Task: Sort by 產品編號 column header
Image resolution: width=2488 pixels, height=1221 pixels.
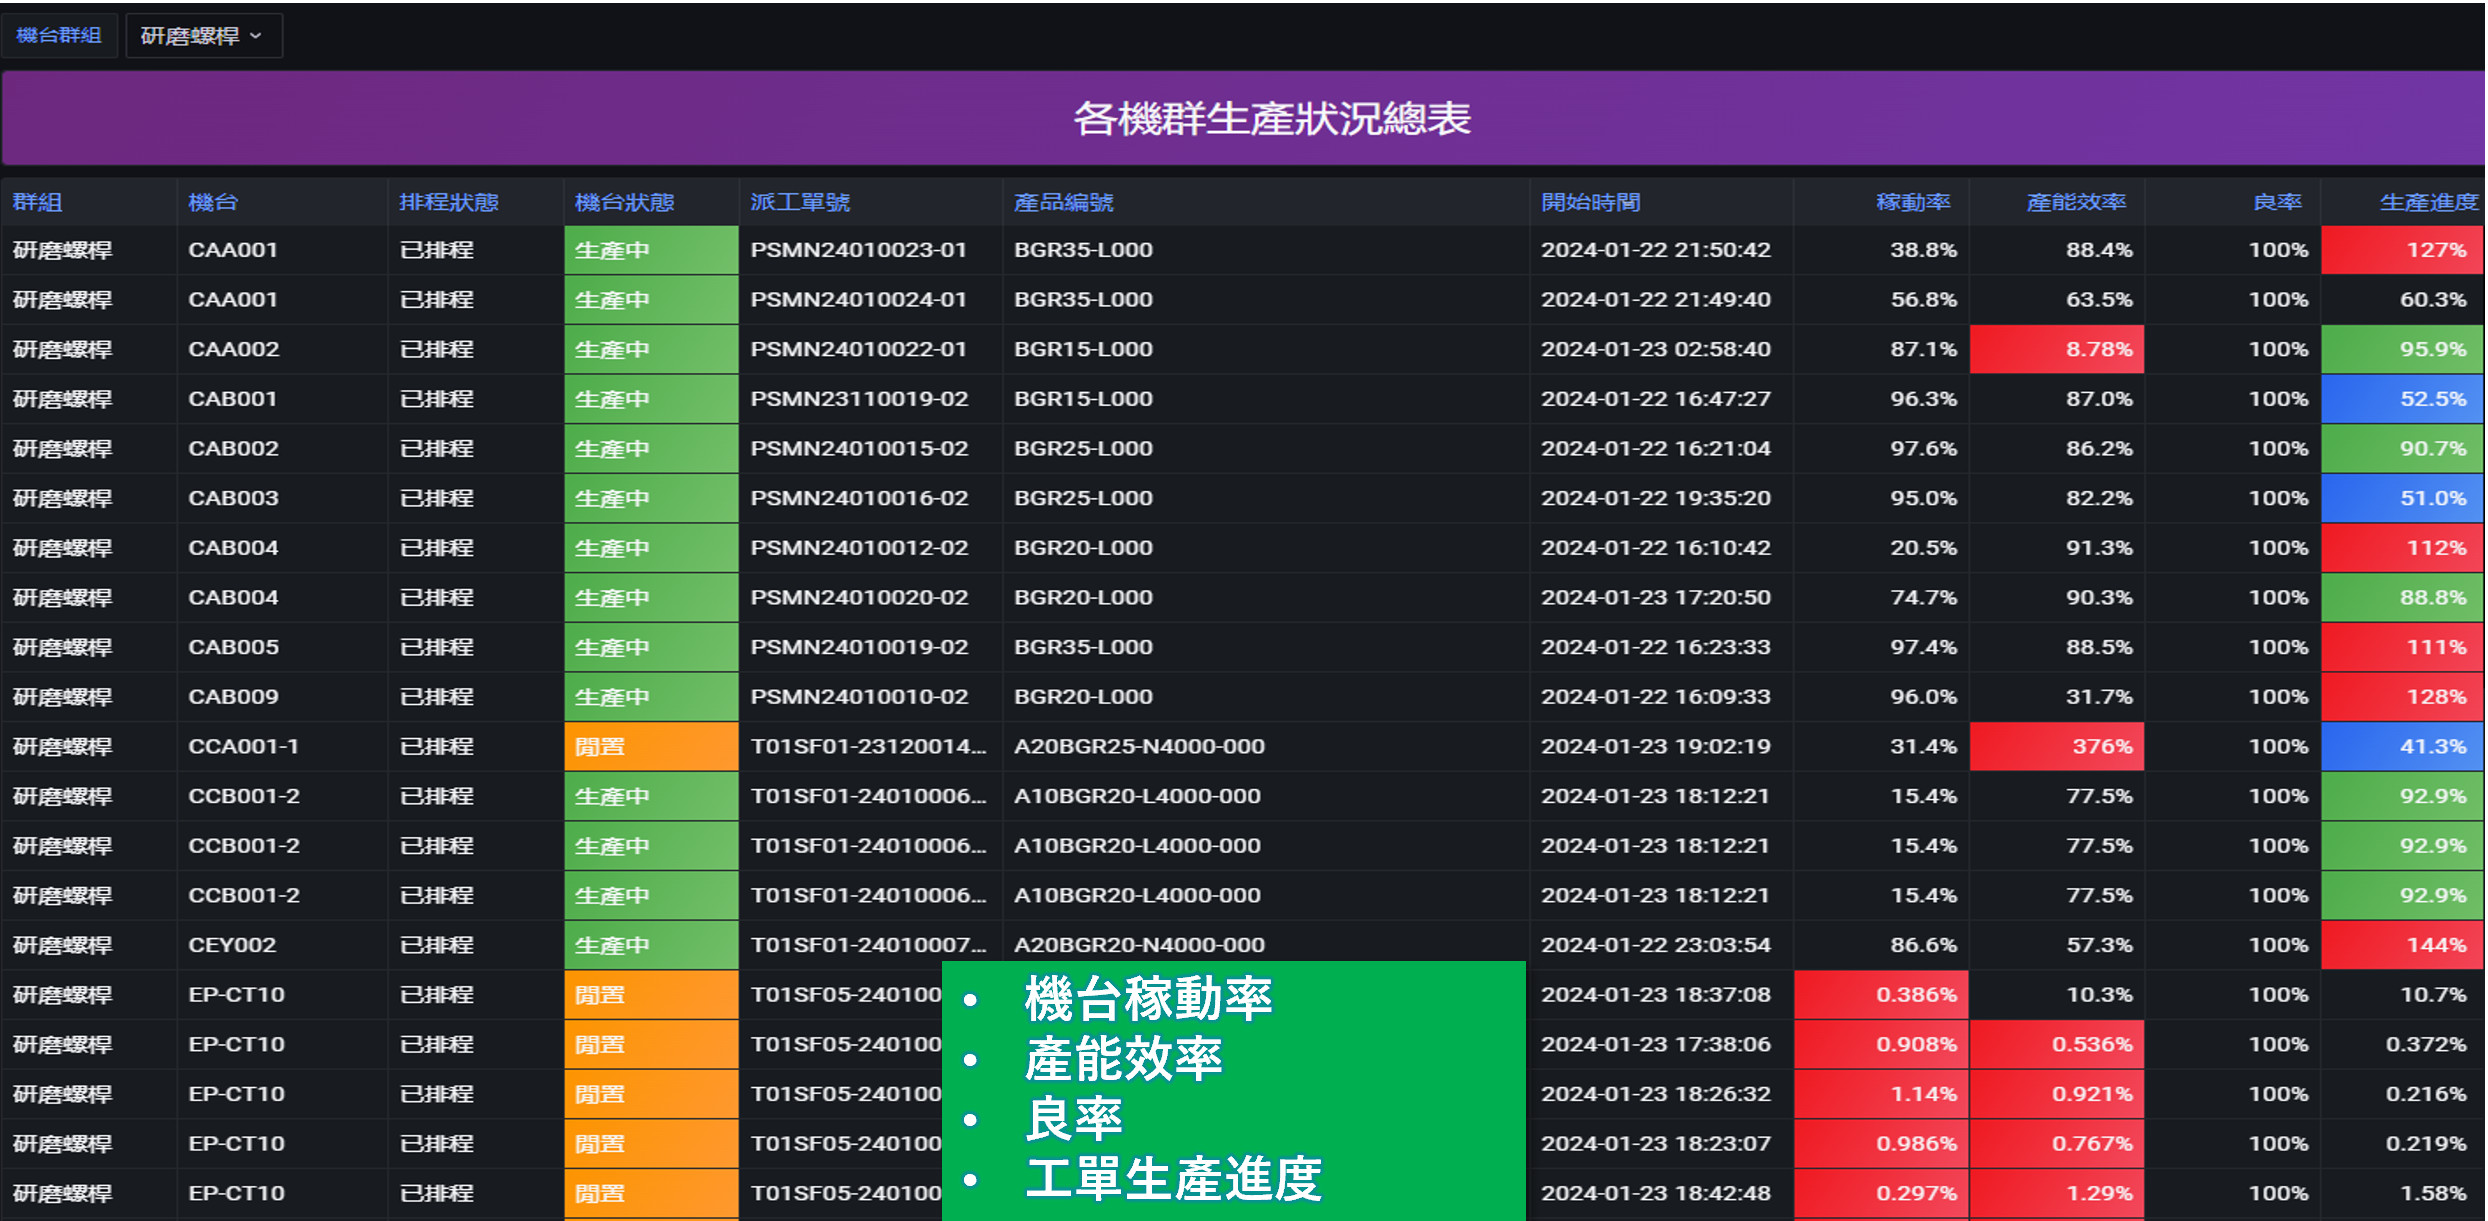Action: coord(1064,202)
